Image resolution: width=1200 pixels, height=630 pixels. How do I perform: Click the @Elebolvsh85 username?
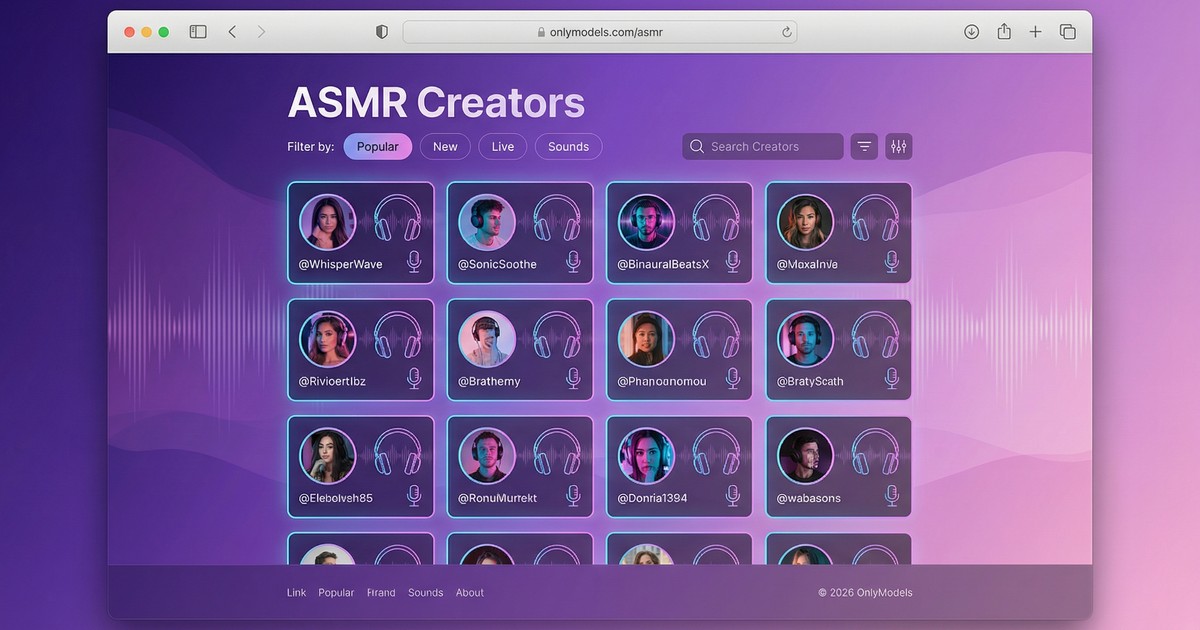(336, 498)
